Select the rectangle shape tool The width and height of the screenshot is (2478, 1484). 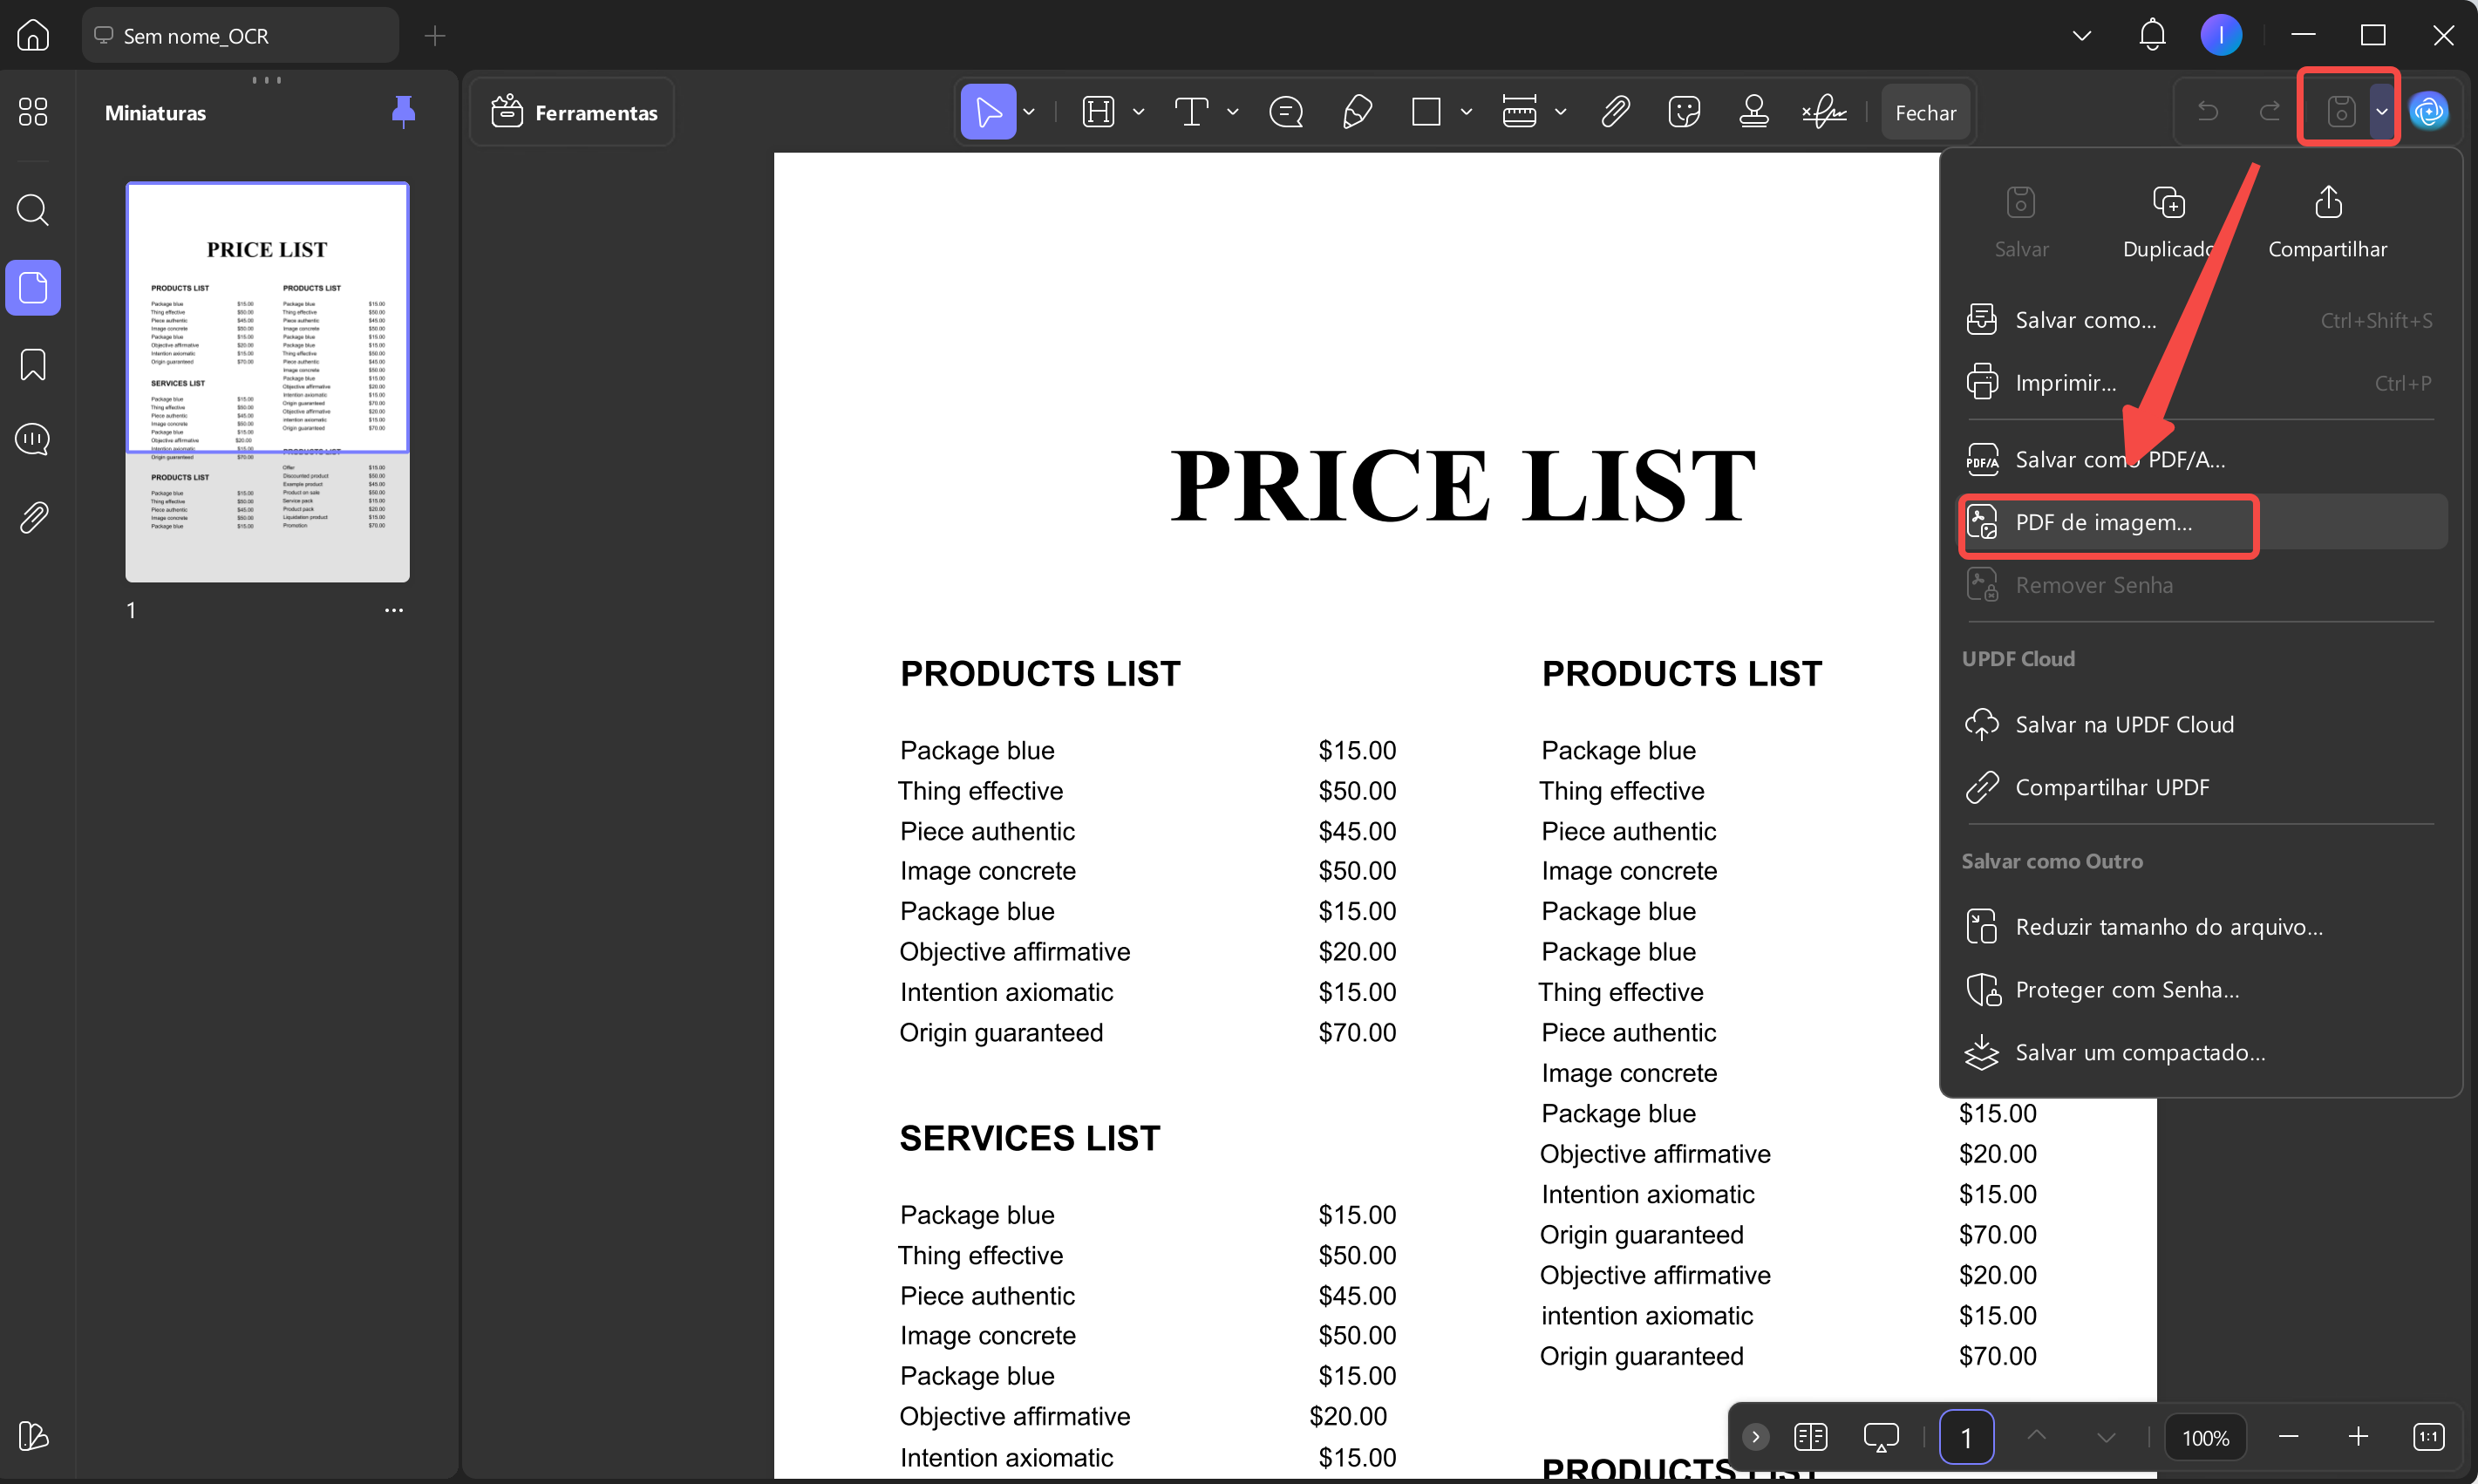[1426, 112]
